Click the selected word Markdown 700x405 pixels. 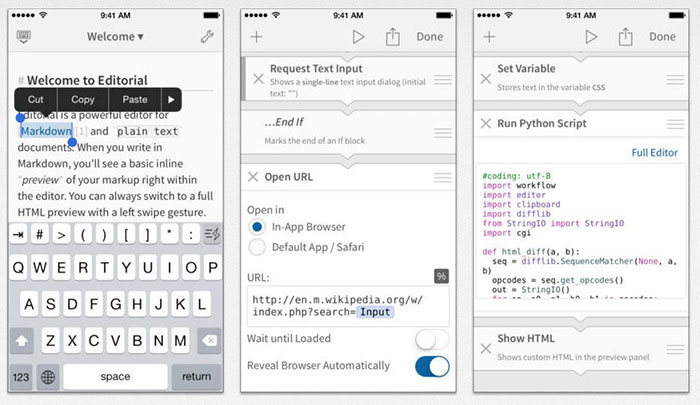[46, 131]
